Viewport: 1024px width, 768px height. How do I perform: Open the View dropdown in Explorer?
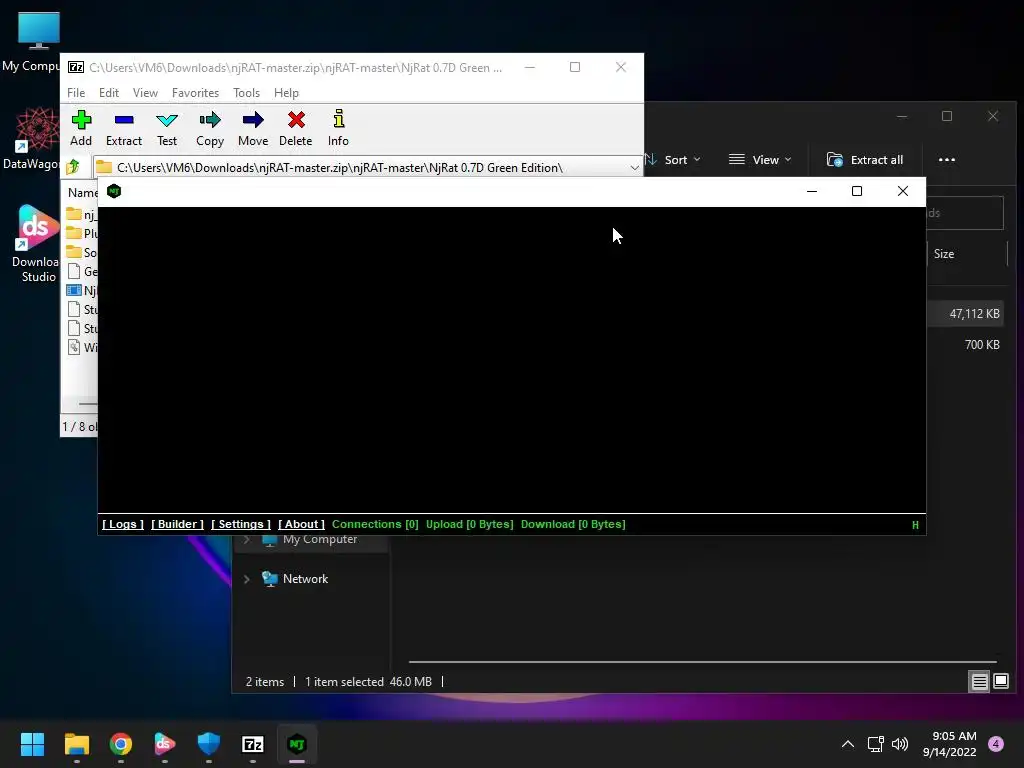coord(760,160)
